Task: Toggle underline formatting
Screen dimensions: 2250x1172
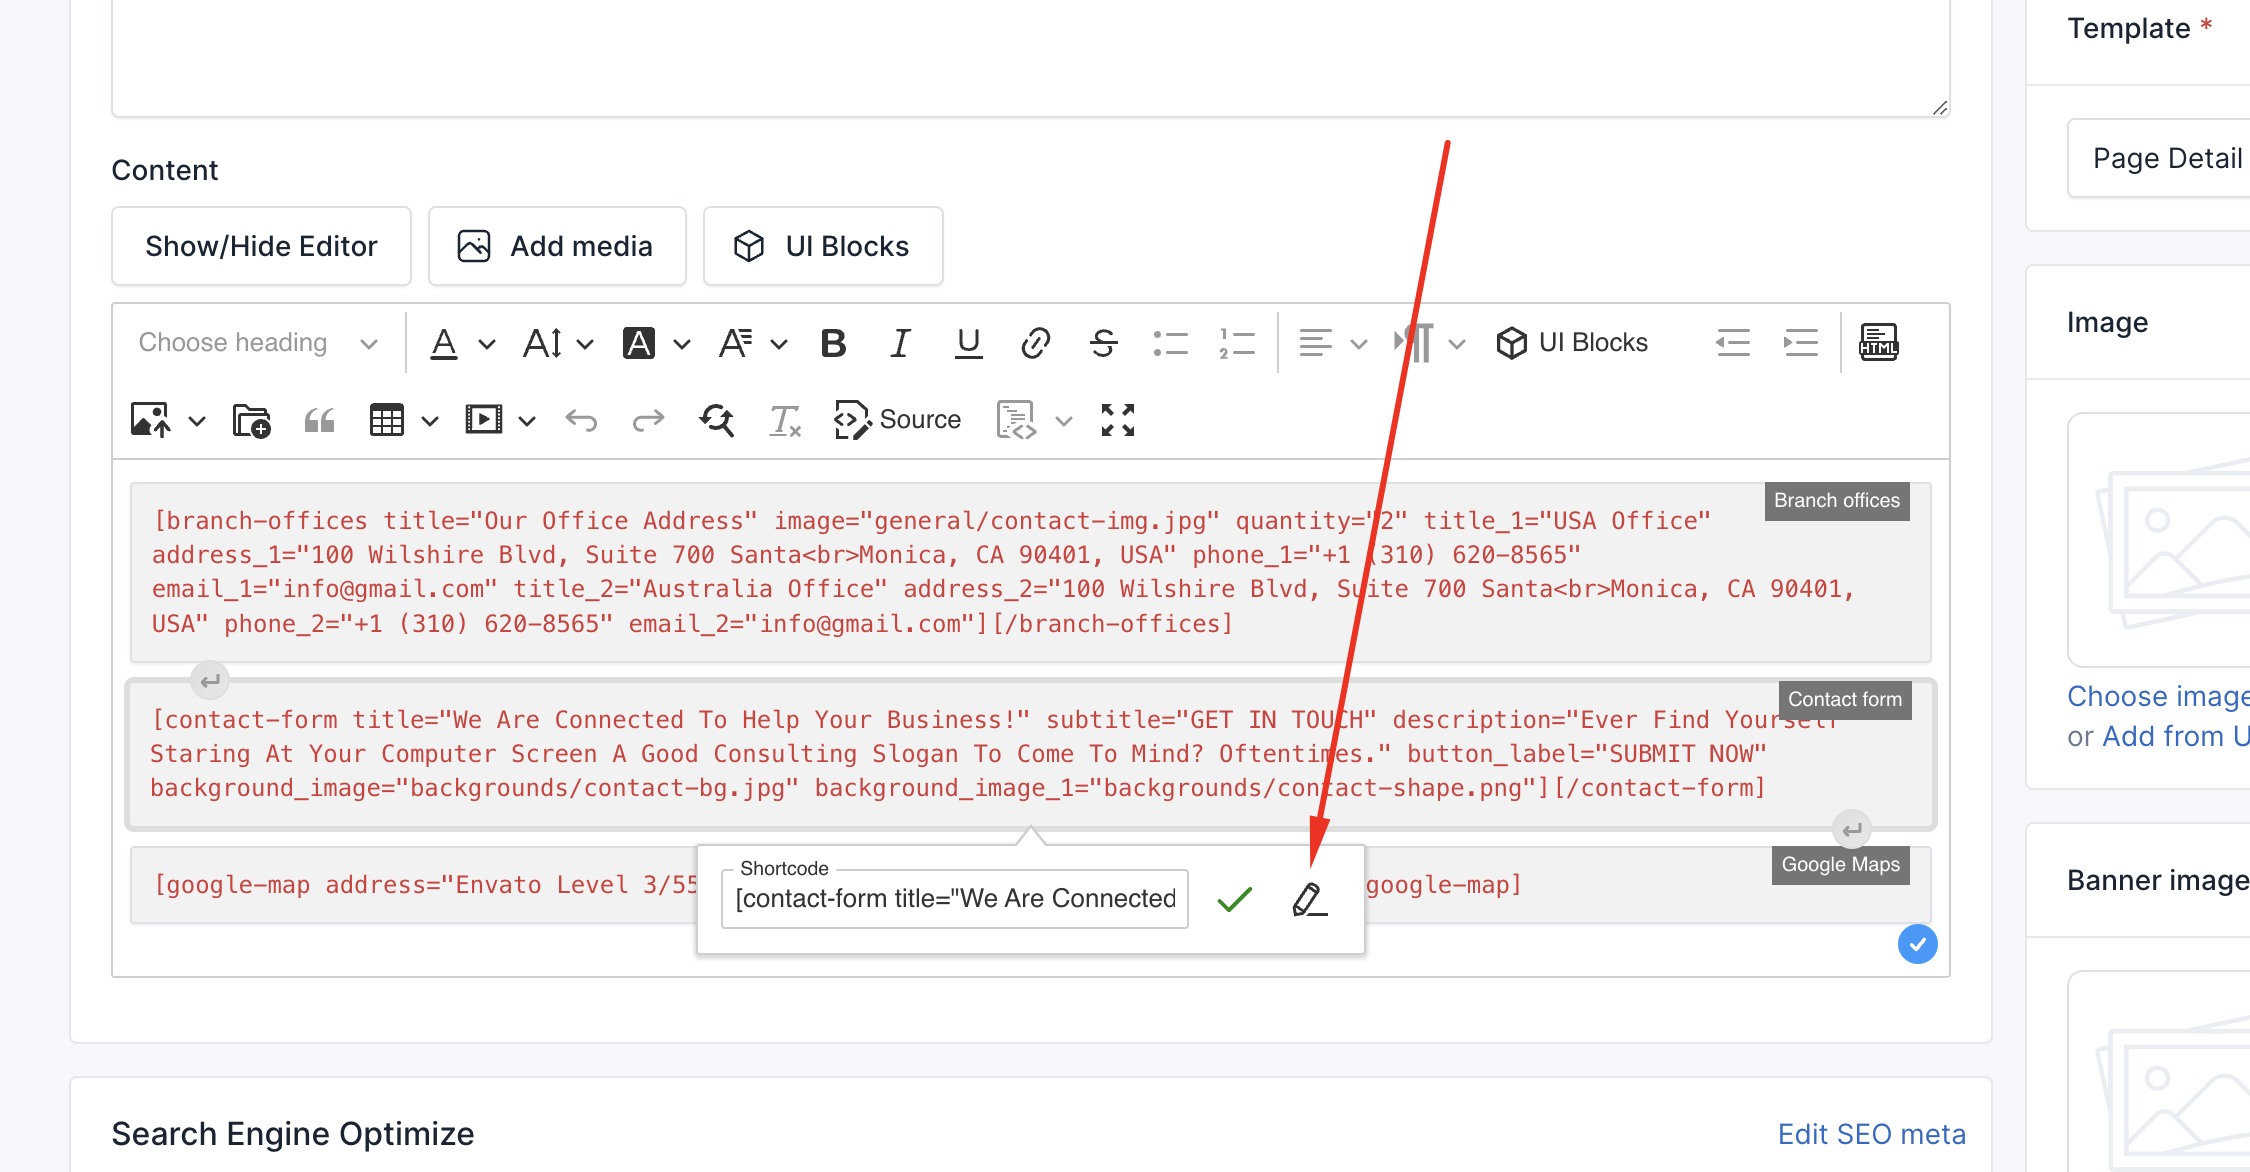Action: (x=968, y=343)
